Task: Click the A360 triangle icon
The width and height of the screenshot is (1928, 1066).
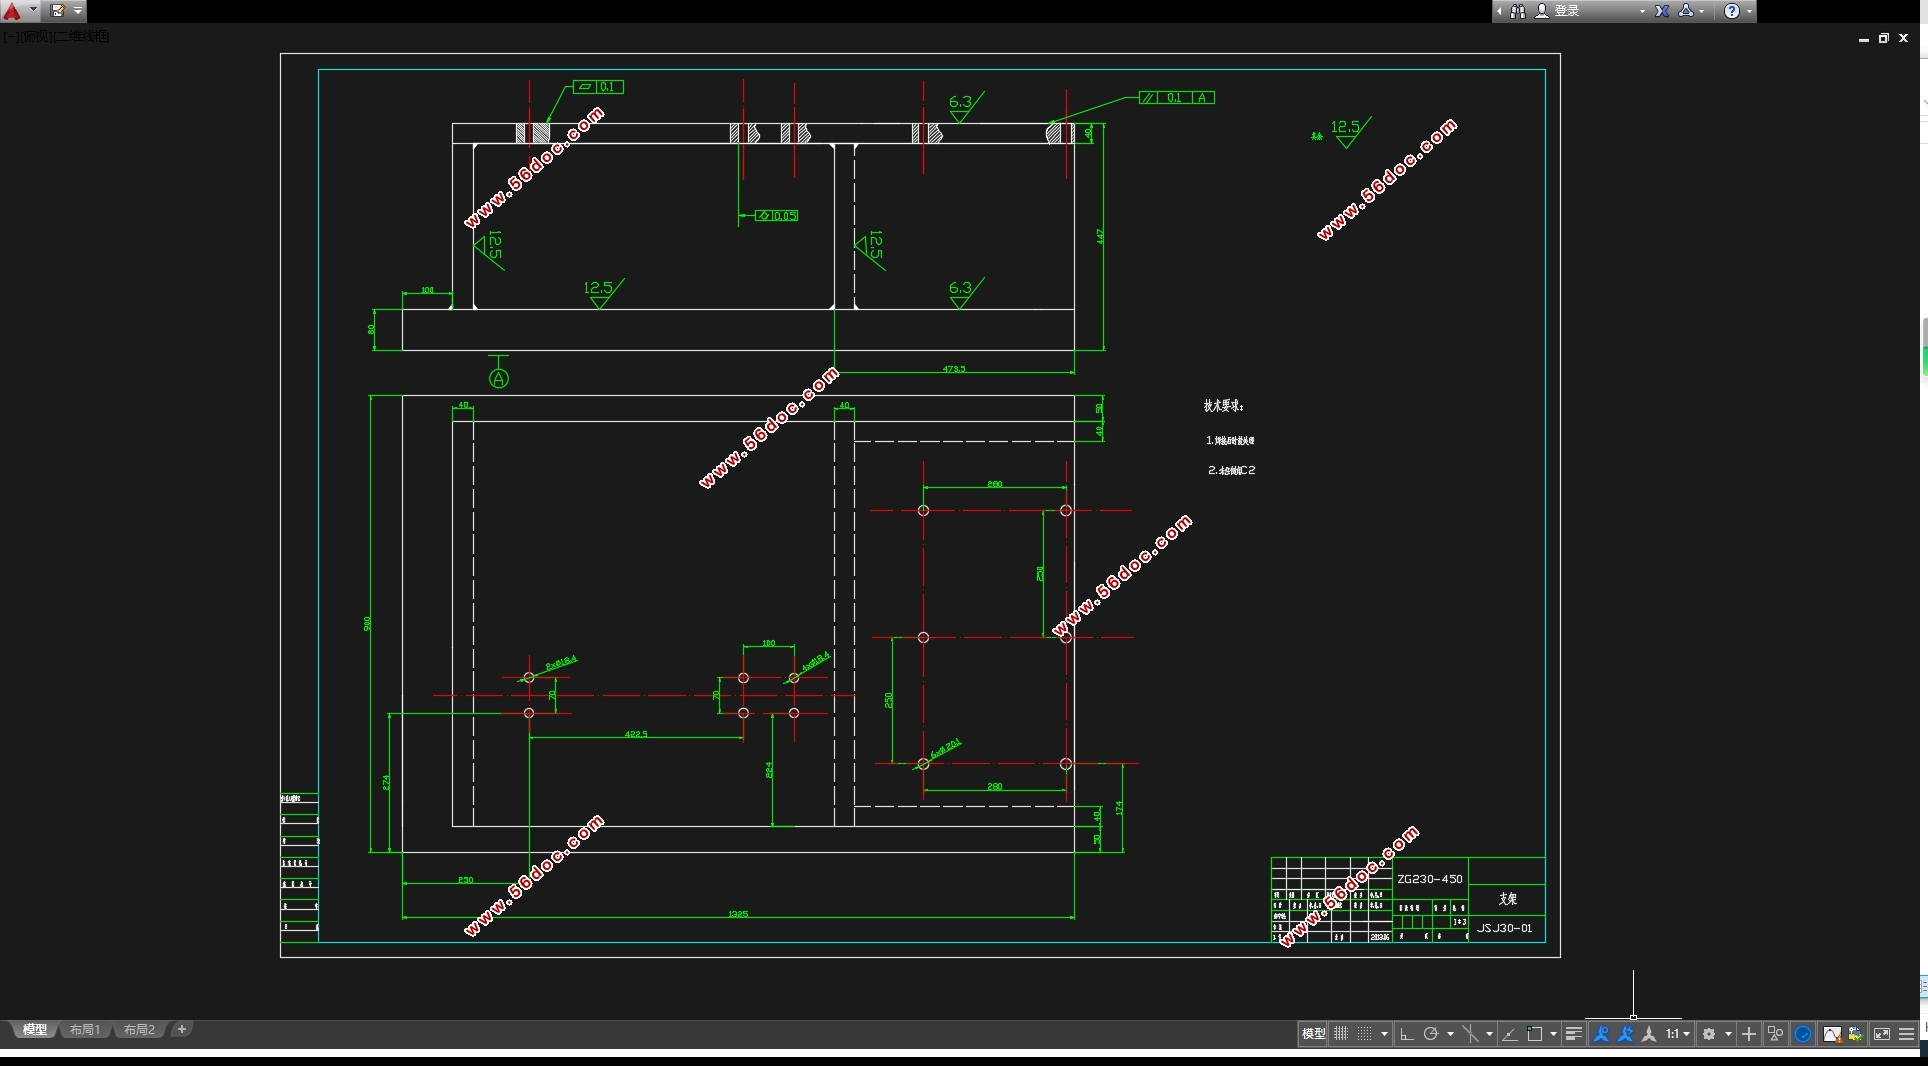Action: (x=1686, y=11)
